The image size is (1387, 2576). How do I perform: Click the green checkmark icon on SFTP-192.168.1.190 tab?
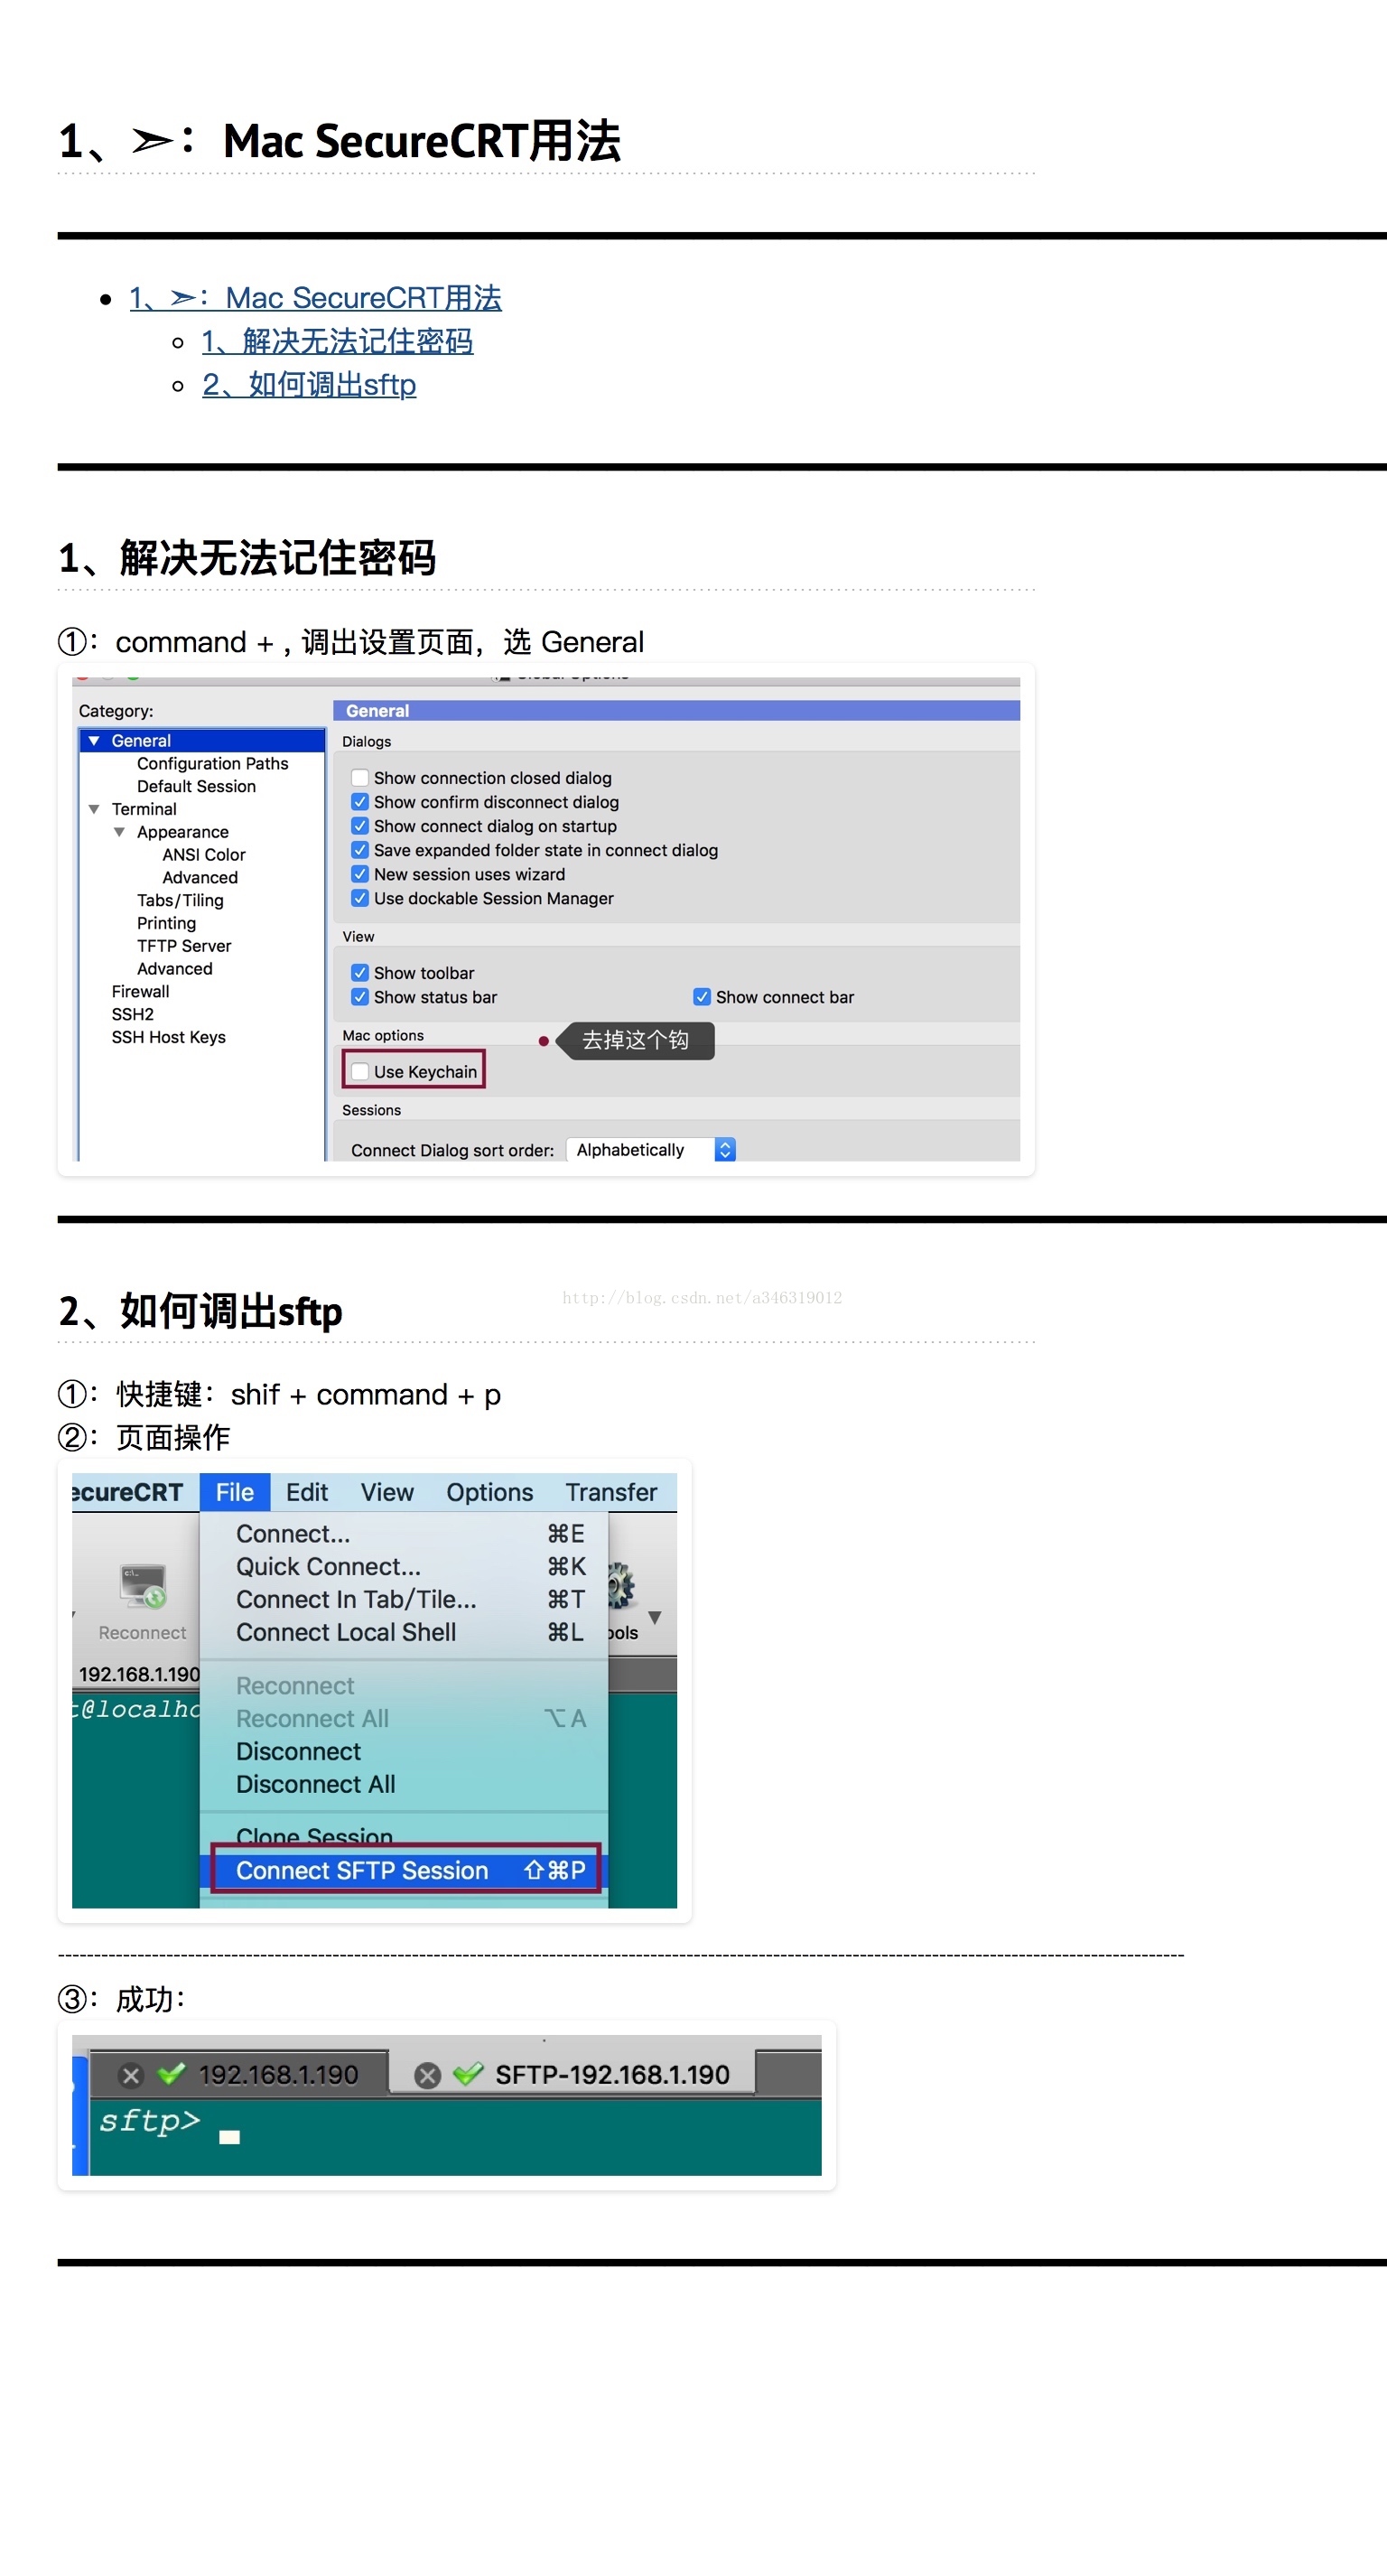coord(468,2074)
